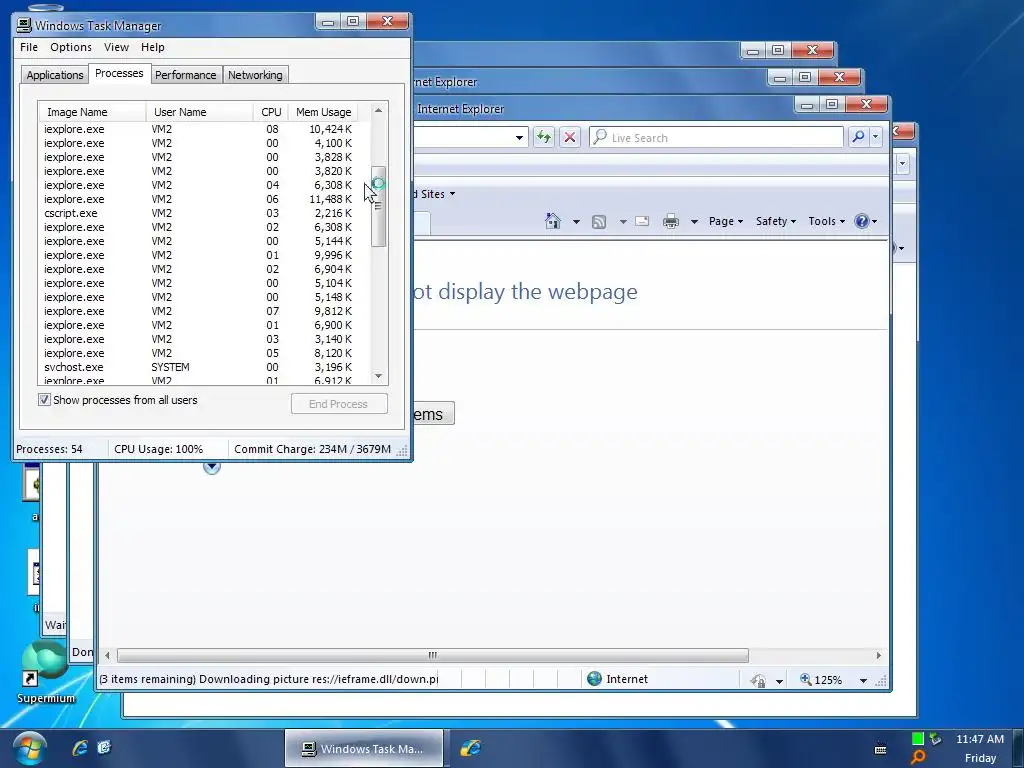Click the Print icon in Internet Explorer
Screen dimensions: 1024x768
coord(671,221)
